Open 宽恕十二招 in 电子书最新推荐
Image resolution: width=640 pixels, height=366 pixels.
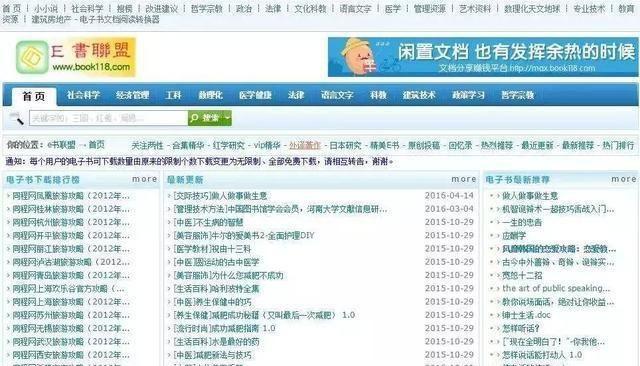point(522,275)
